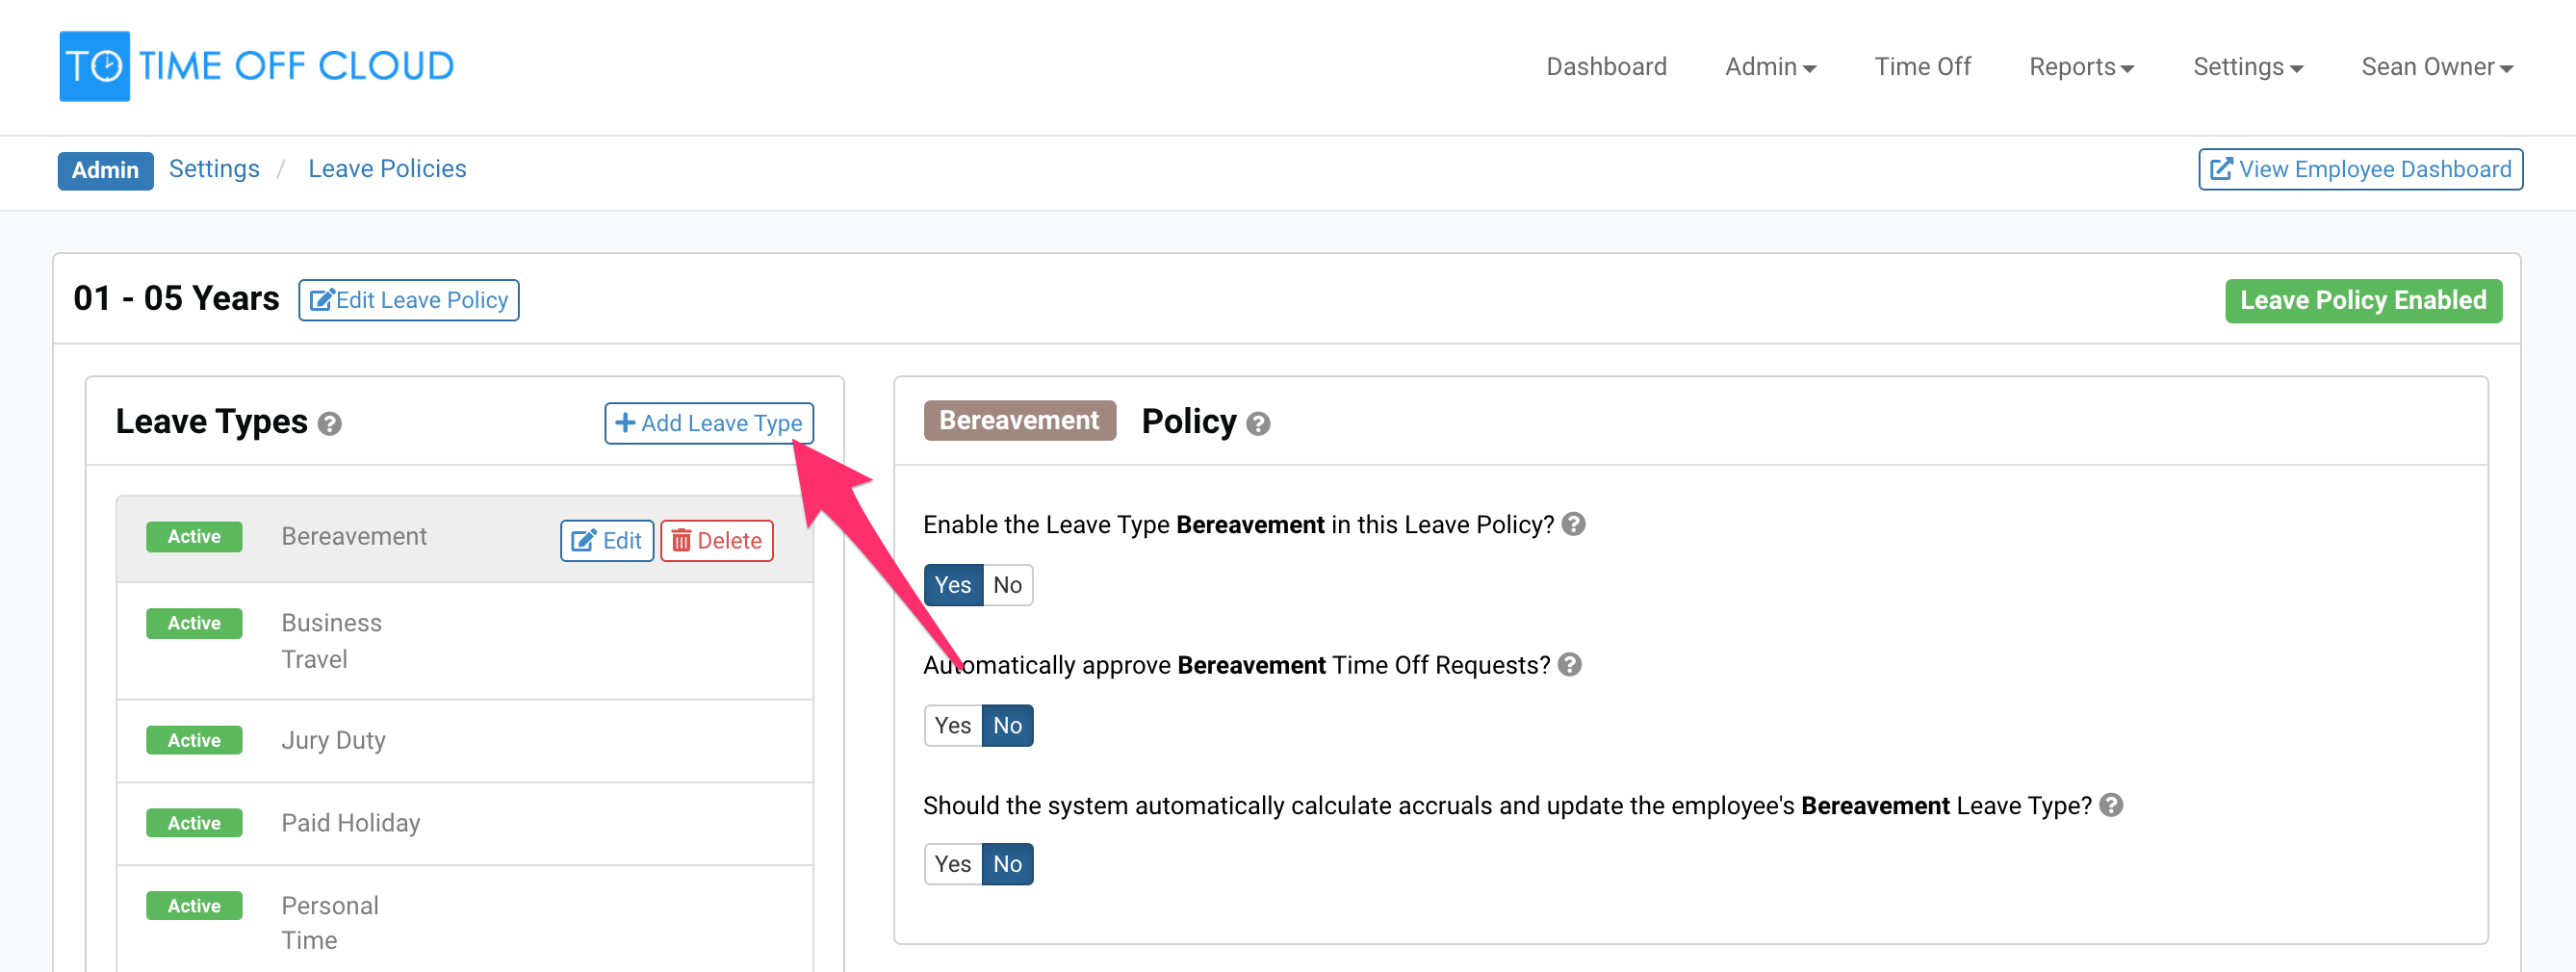
Task: Click help icon for automatically approve question
Action: pos(1570,665)
